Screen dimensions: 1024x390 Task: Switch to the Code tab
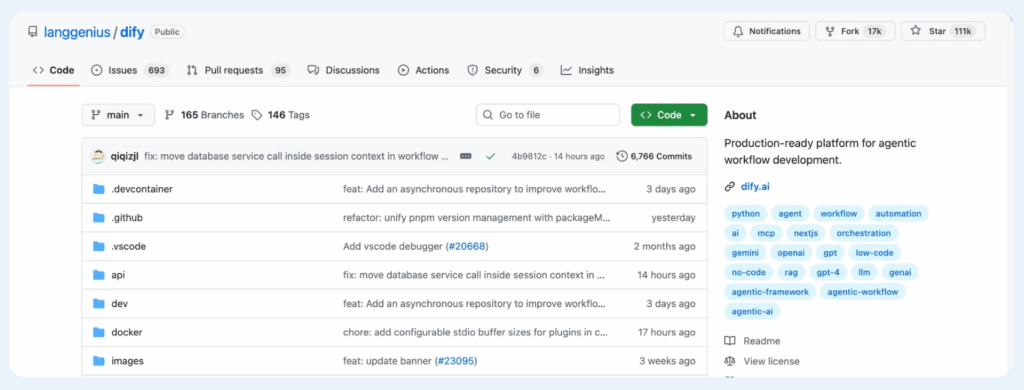coord(54,70)
